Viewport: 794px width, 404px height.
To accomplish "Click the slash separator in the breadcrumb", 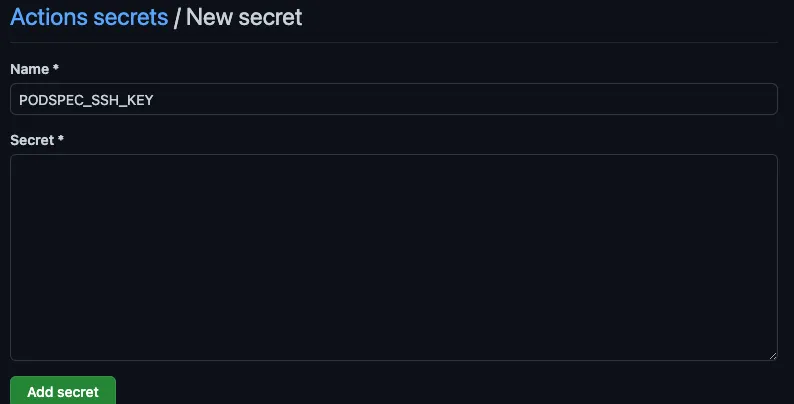I will [x=177, y=18].
